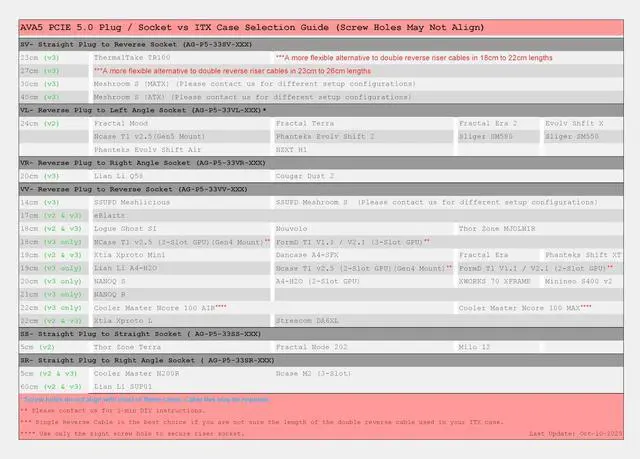
Task: Click the red note about 18cm to 22cm lengths
Action: pos(414,58)
